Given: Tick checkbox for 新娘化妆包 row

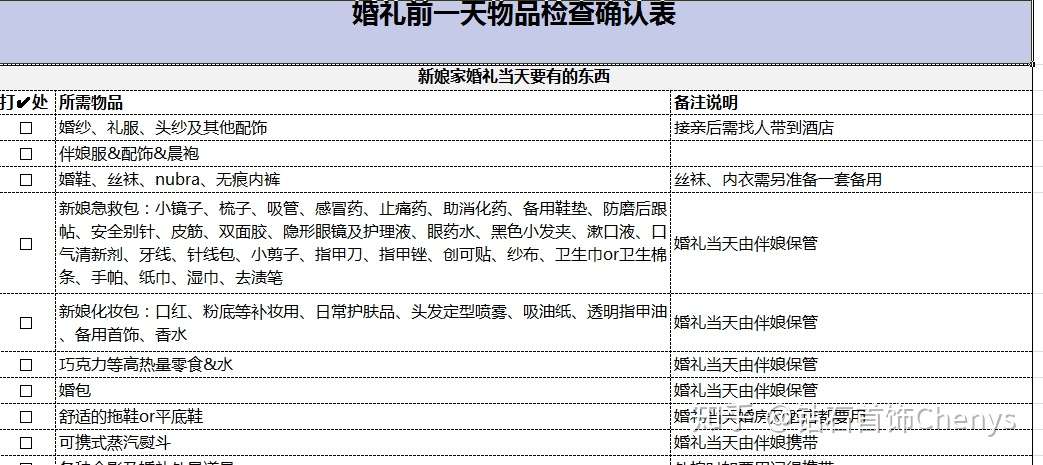Looking at the screenshot, I should pos(26,323).
